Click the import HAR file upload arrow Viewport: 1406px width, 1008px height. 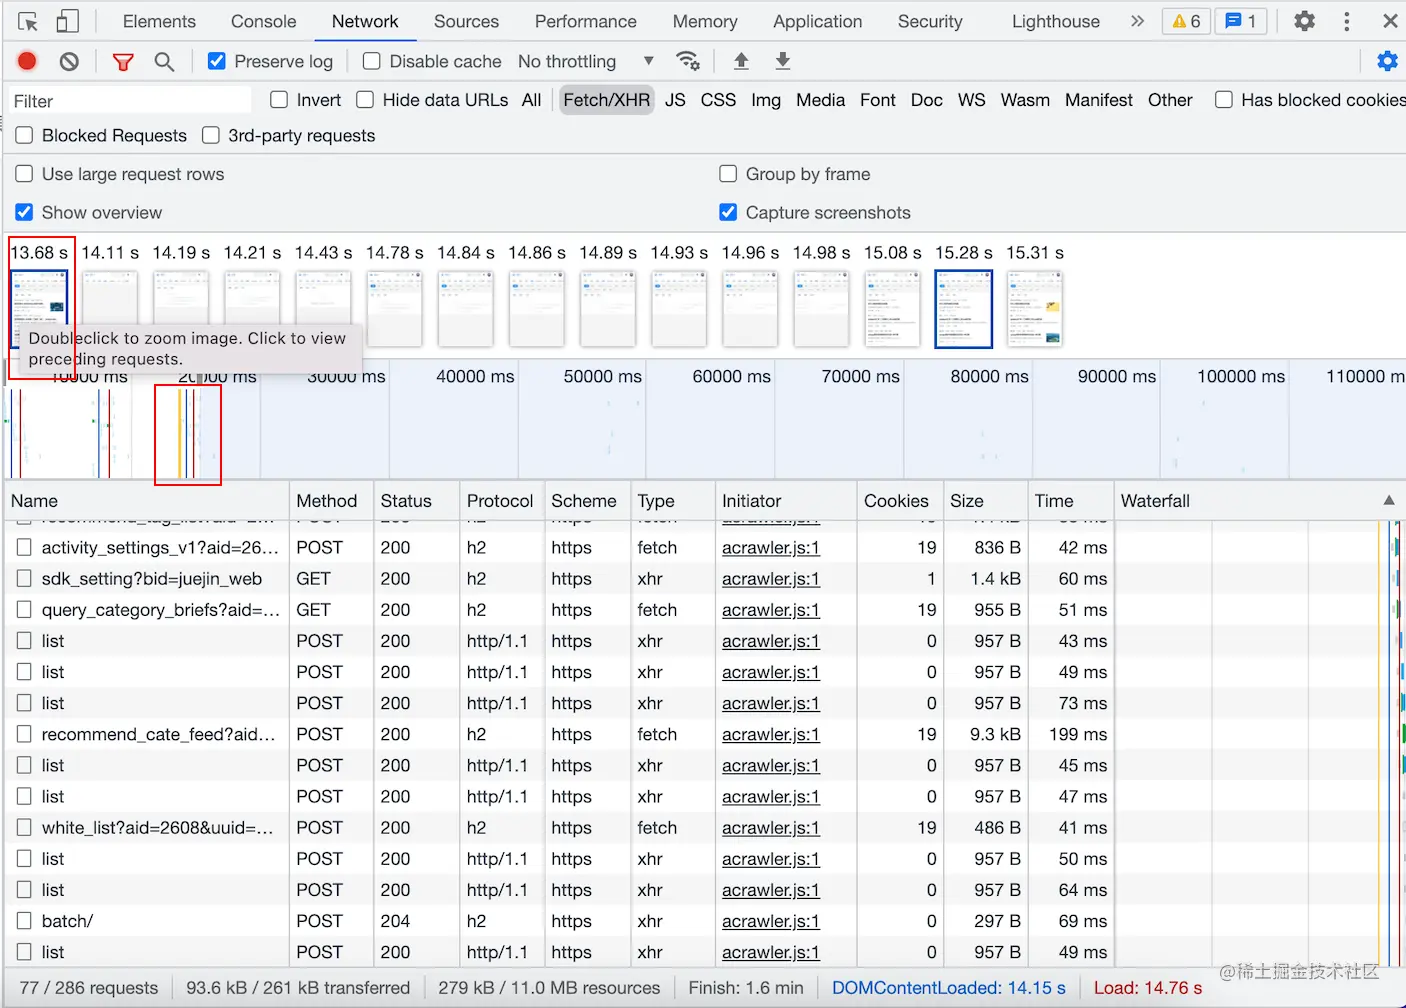pyautogui.click(x=741, y=61)
